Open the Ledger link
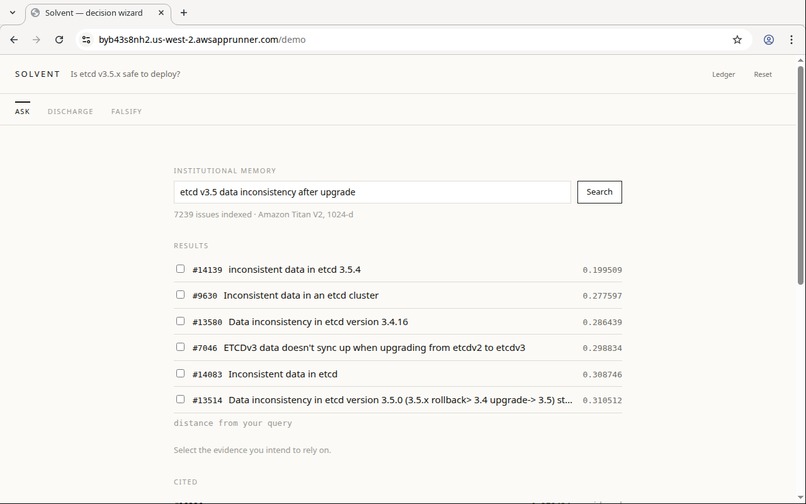This screenshot has height=504, width=806. [723, 74]
